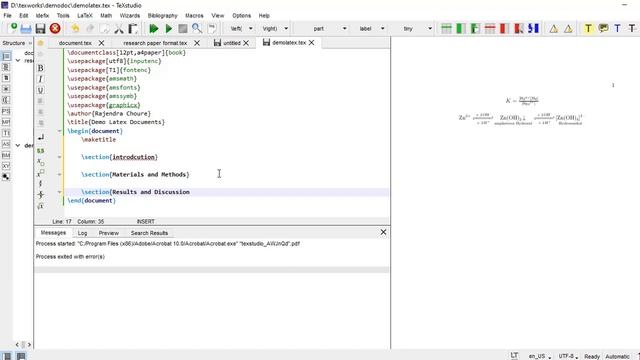Insert subscript from the side toolbar
Image resolution: width=640 pixels, height=360 pixels.
tap(40, 162)
